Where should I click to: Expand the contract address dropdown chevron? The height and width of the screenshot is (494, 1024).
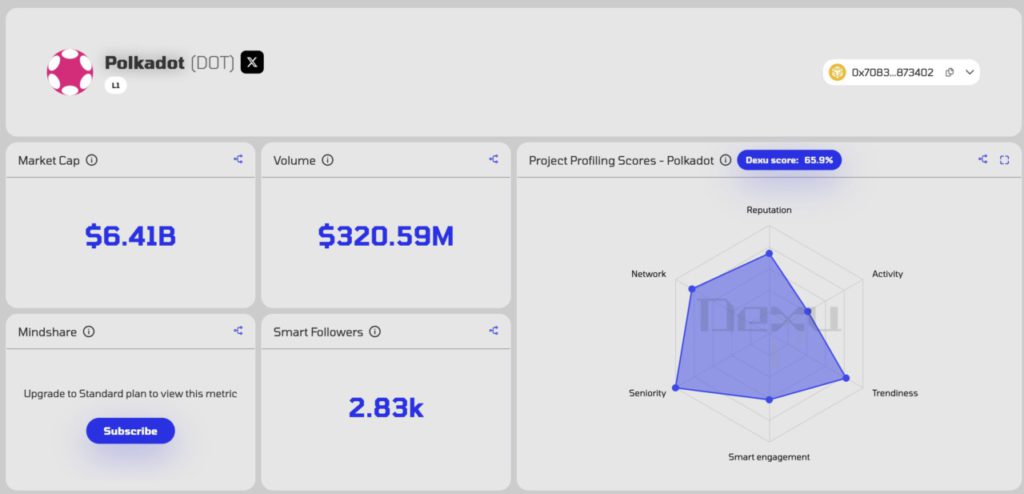coord(970,73)
